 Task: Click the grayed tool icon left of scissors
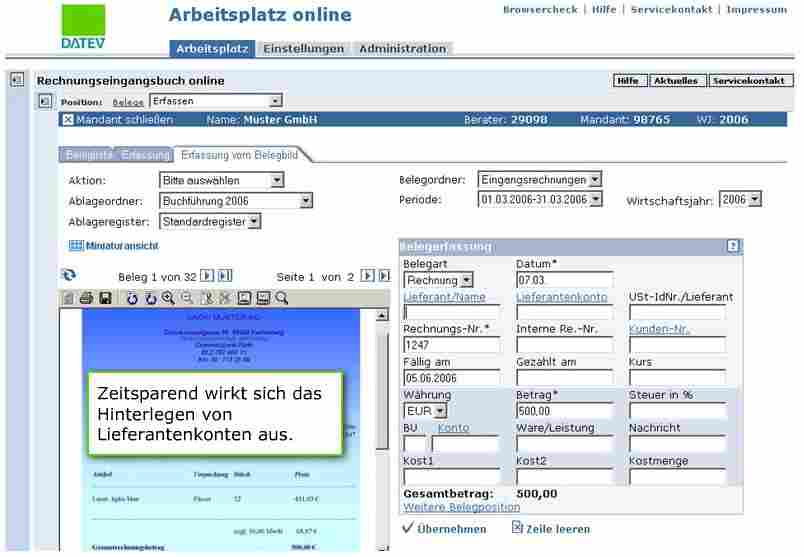[207, 298]
